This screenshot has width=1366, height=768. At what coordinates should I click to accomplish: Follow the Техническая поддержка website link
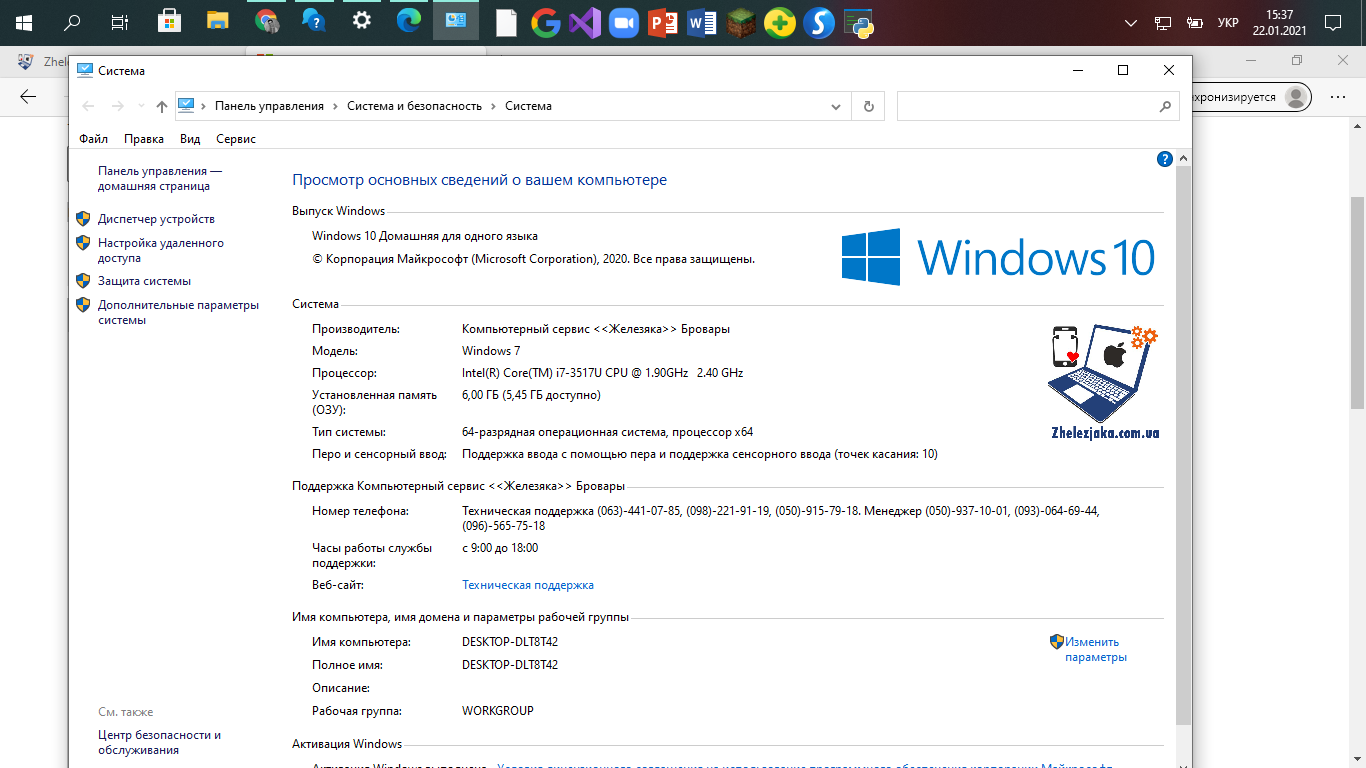click(x=528, y=585)
